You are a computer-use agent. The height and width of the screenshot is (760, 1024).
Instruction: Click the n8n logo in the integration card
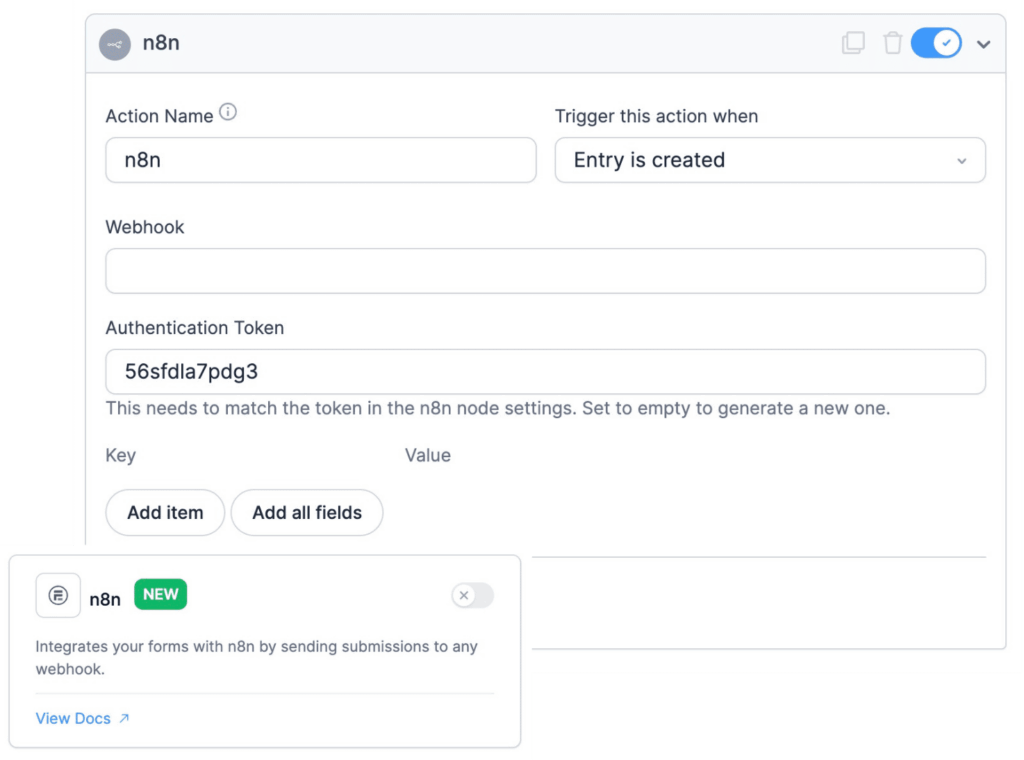coord(57,595)
